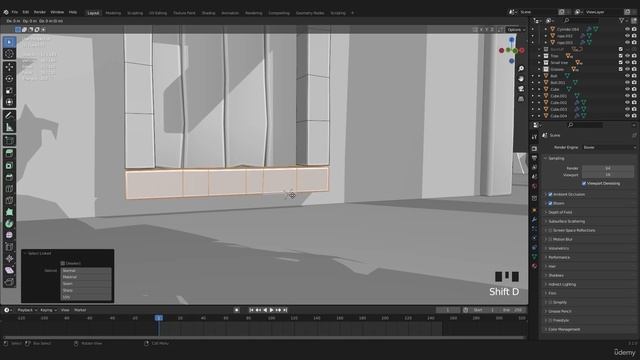640x360 pixels.
Task: Open viewport Options dropdown
Action: point(516,29)
